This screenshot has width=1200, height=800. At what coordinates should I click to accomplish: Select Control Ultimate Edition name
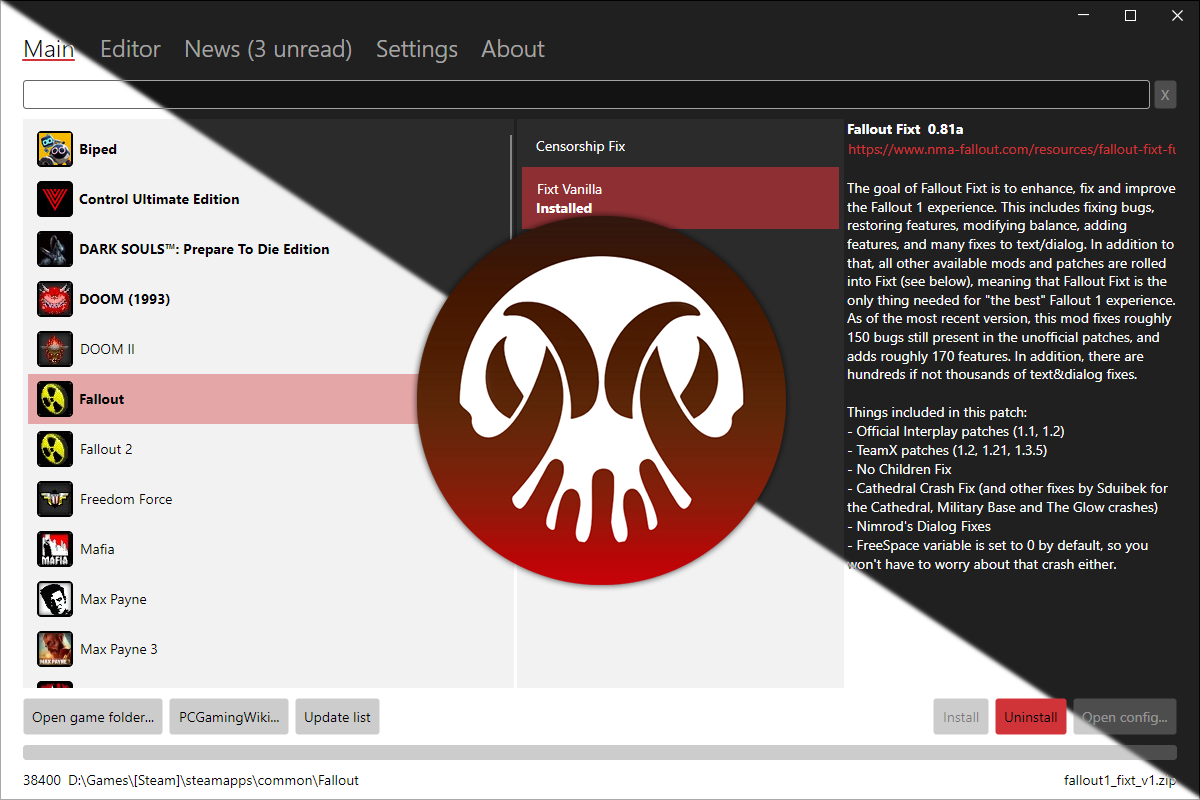pyautogui.click(x=159, y=199)
